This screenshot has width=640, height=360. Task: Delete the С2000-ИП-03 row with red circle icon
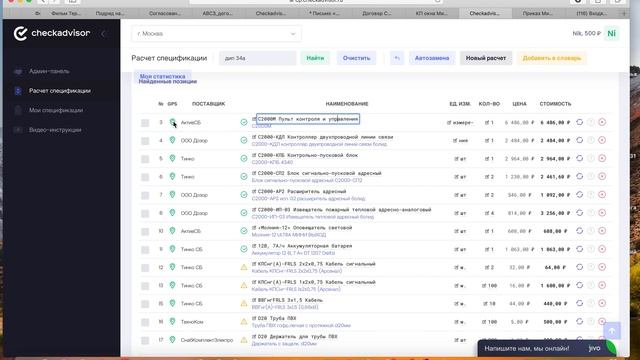pos(602,213)
